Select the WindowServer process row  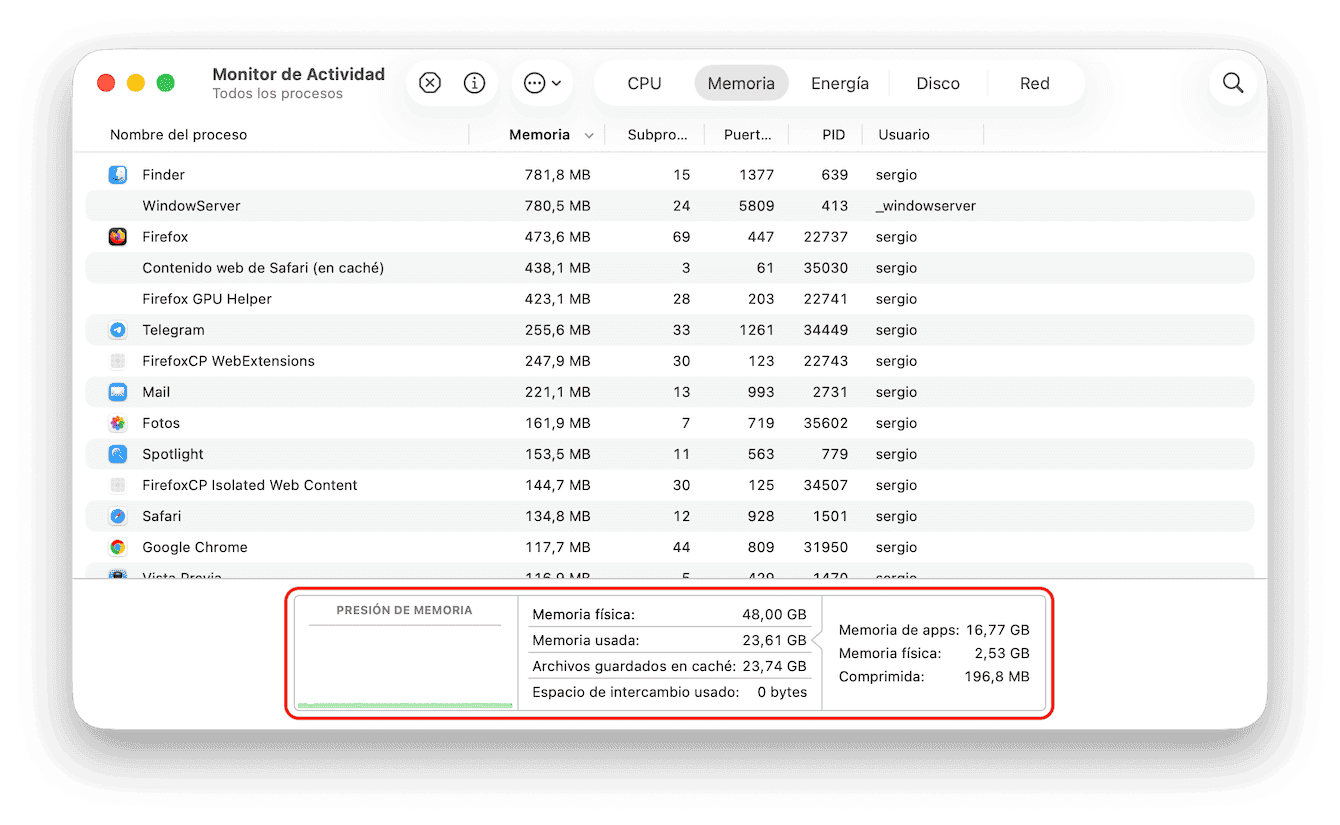(670, 206)
